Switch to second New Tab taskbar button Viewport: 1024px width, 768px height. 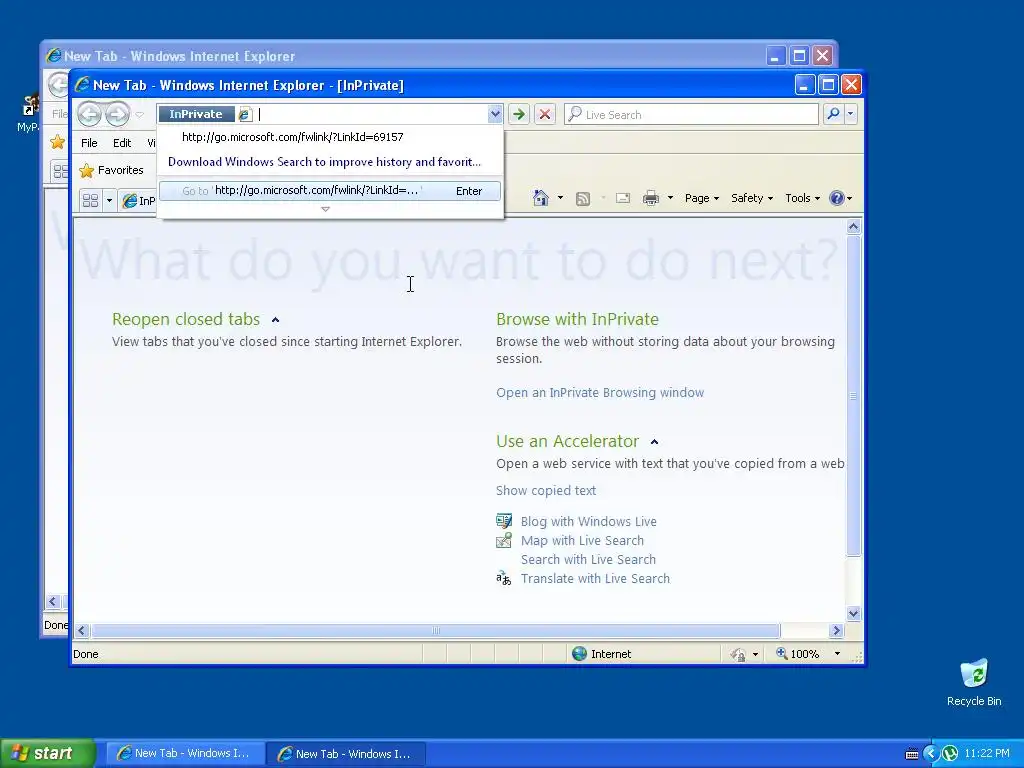tap(347, 754)
